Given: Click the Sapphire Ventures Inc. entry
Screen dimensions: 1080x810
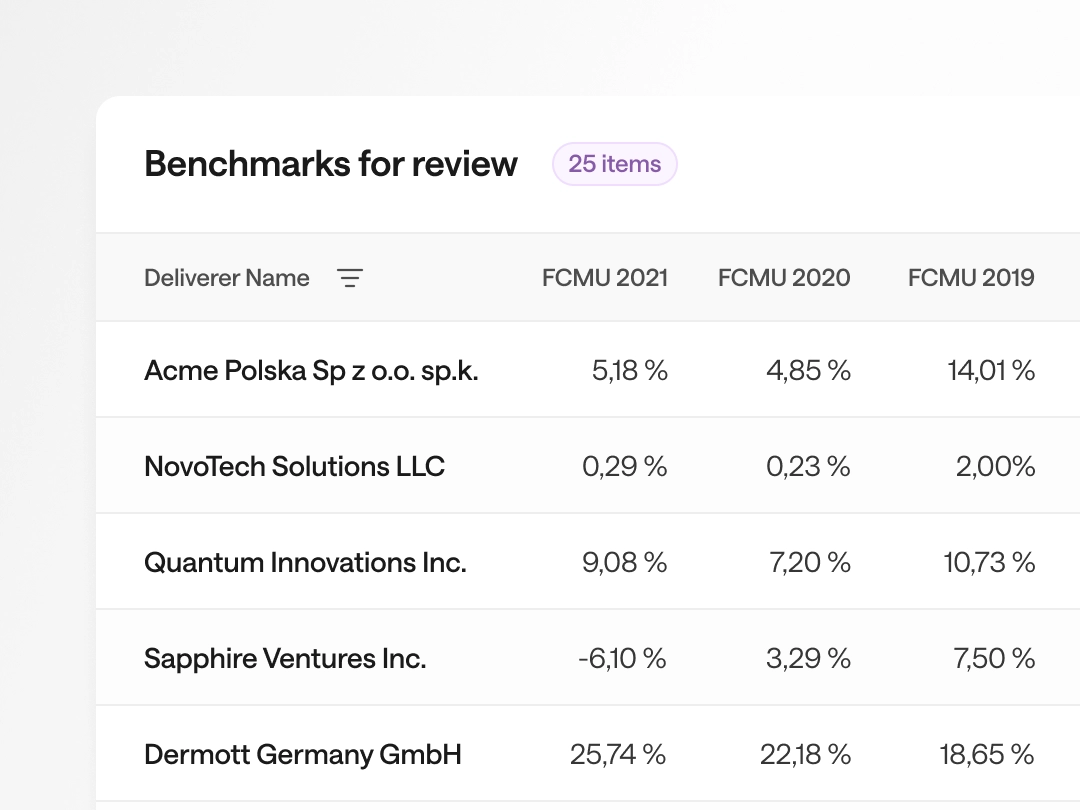Looking at the screenshot, I should pos(284,658).
